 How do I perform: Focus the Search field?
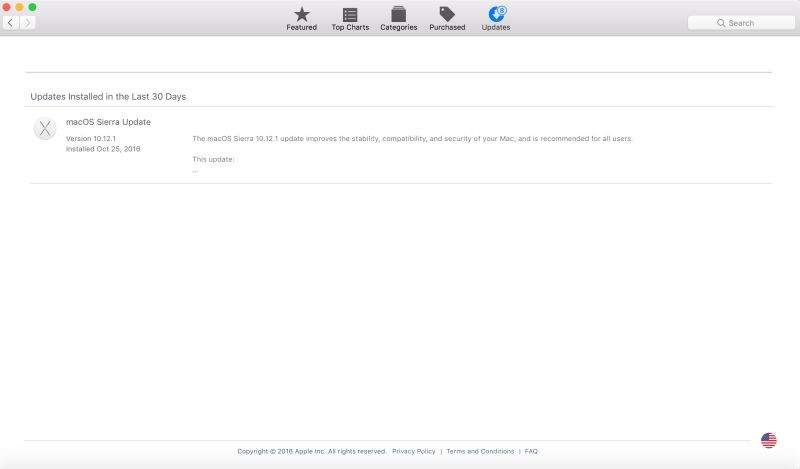pyautogui.click(x=741, y=23)
